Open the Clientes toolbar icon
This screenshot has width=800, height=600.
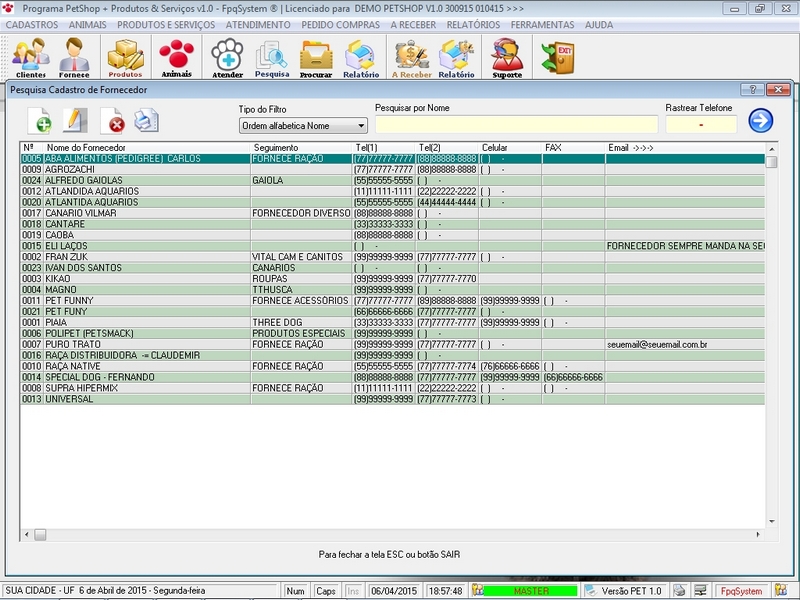click(x=31, y=57)
